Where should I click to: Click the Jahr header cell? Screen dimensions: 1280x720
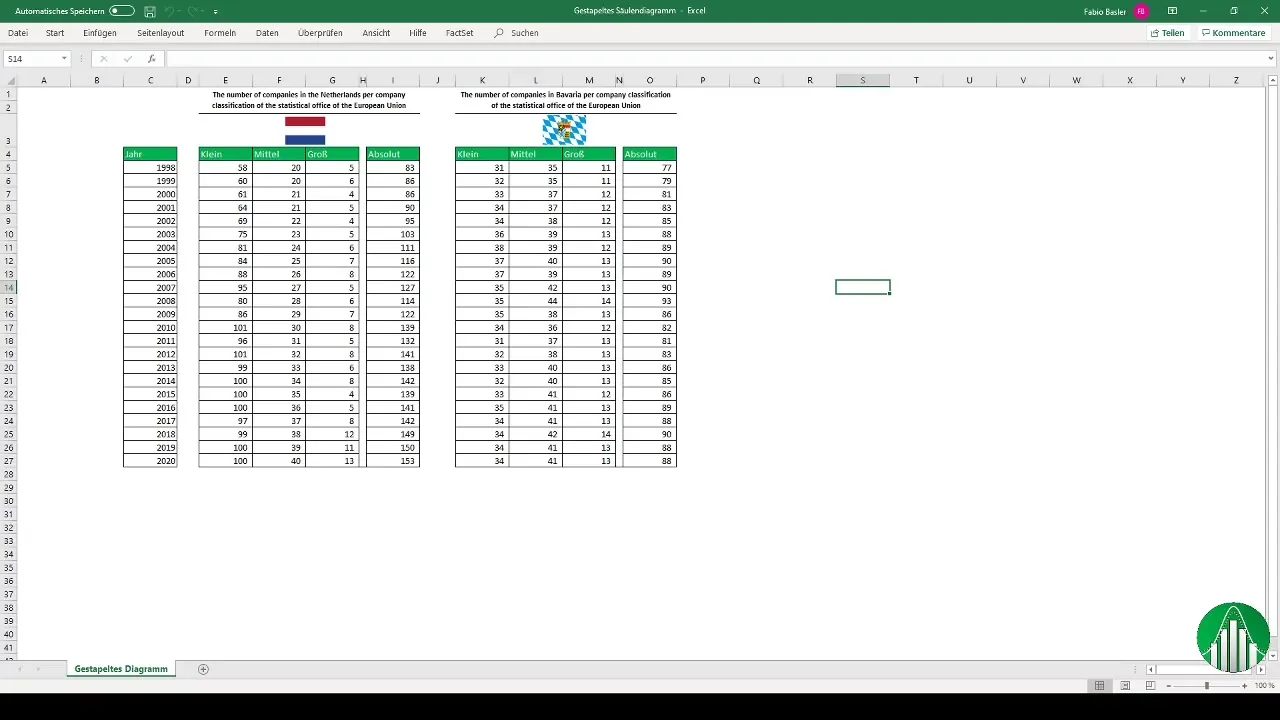coord(150,154)
